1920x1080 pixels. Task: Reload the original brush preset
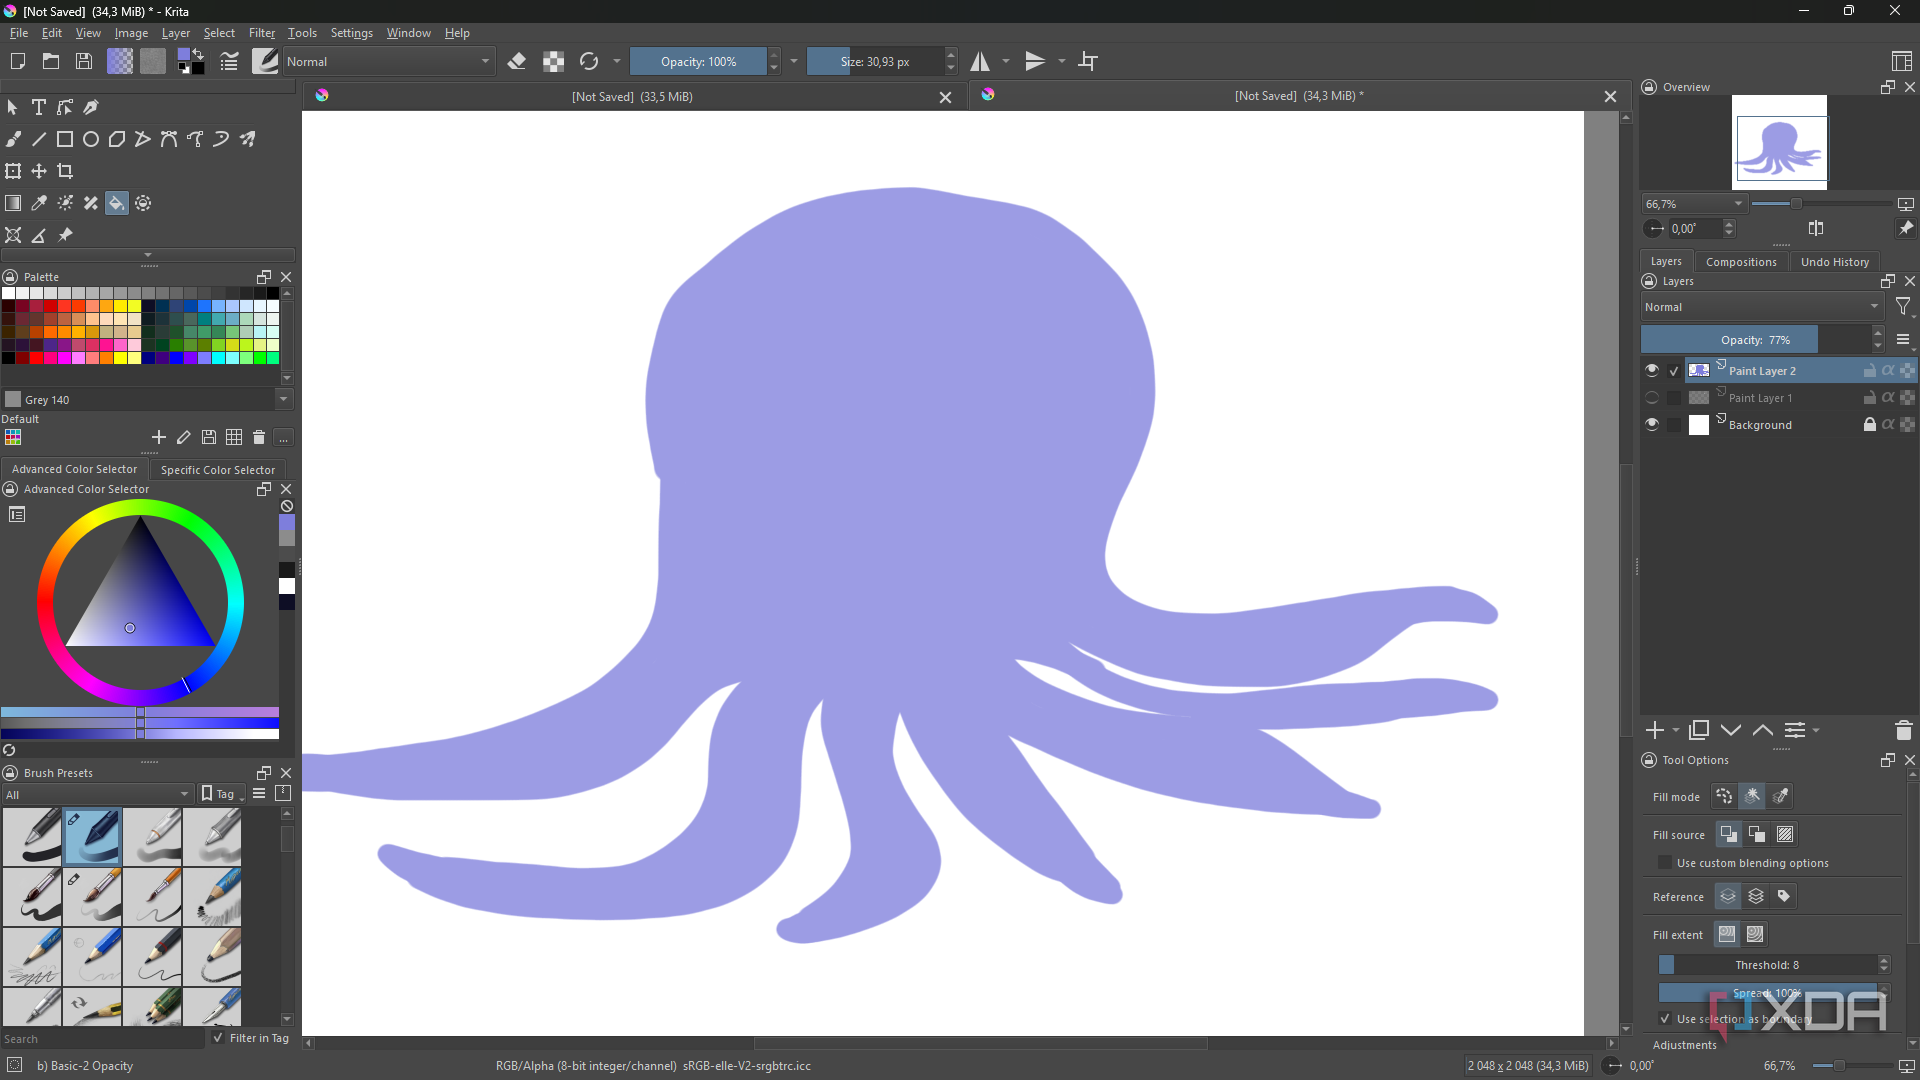pyautogui.click(x=589, y=61)
